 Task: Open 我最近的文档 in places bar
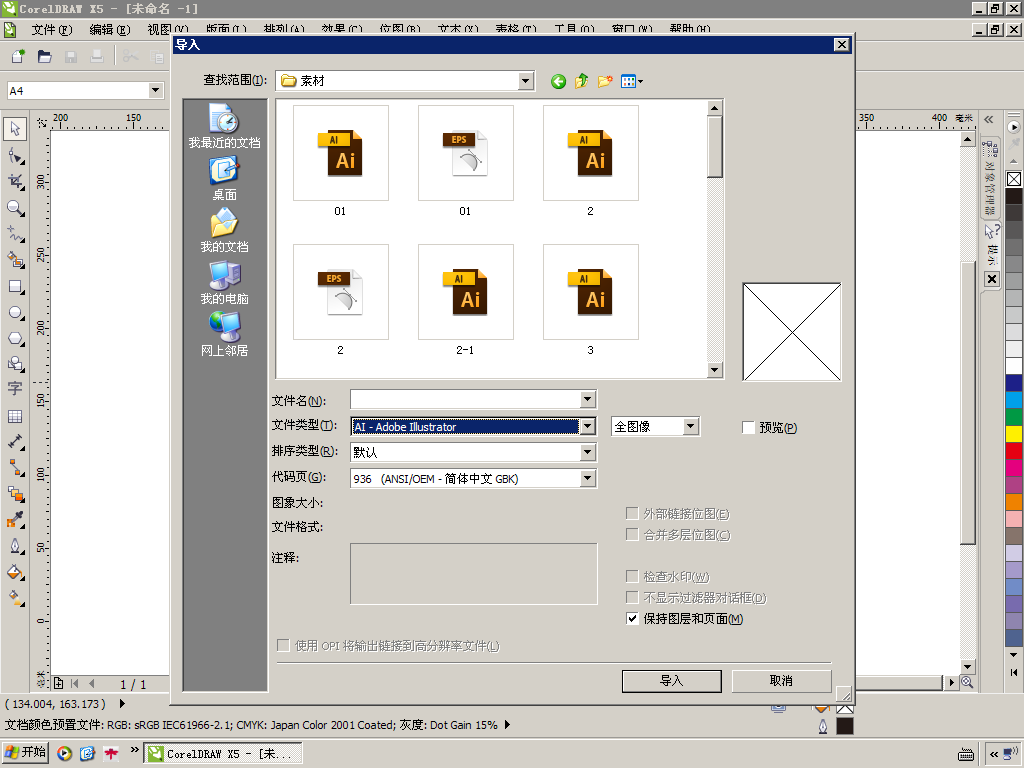[x=225, y=126]
